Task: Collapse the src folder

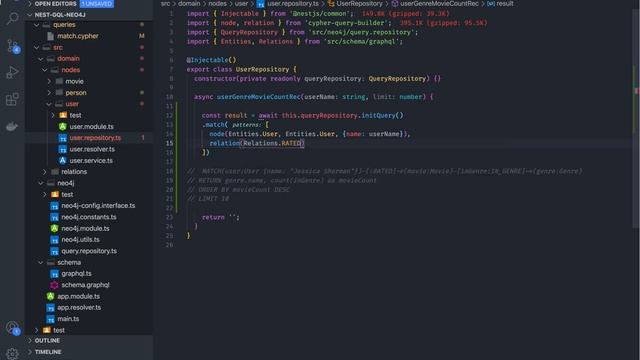Action: click(37, 47)
